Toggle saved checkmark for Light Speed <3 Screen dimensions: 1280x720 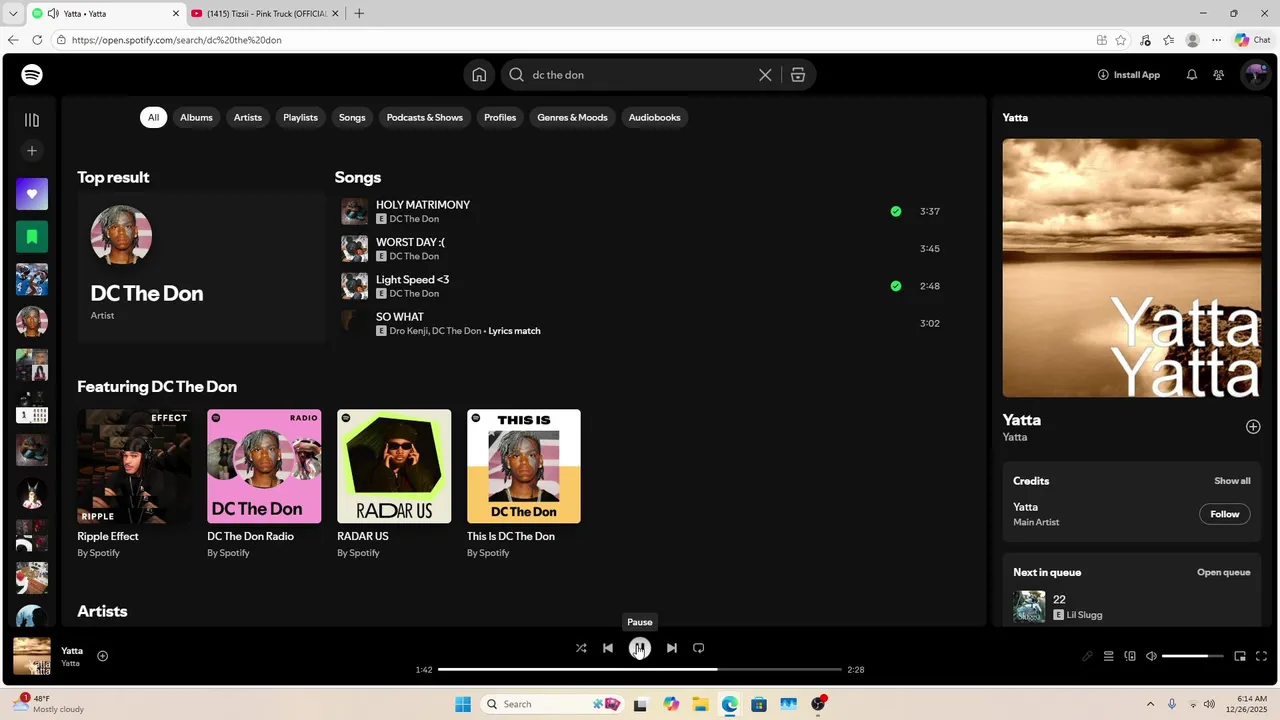pyautogui.click(x=896, y=286)
